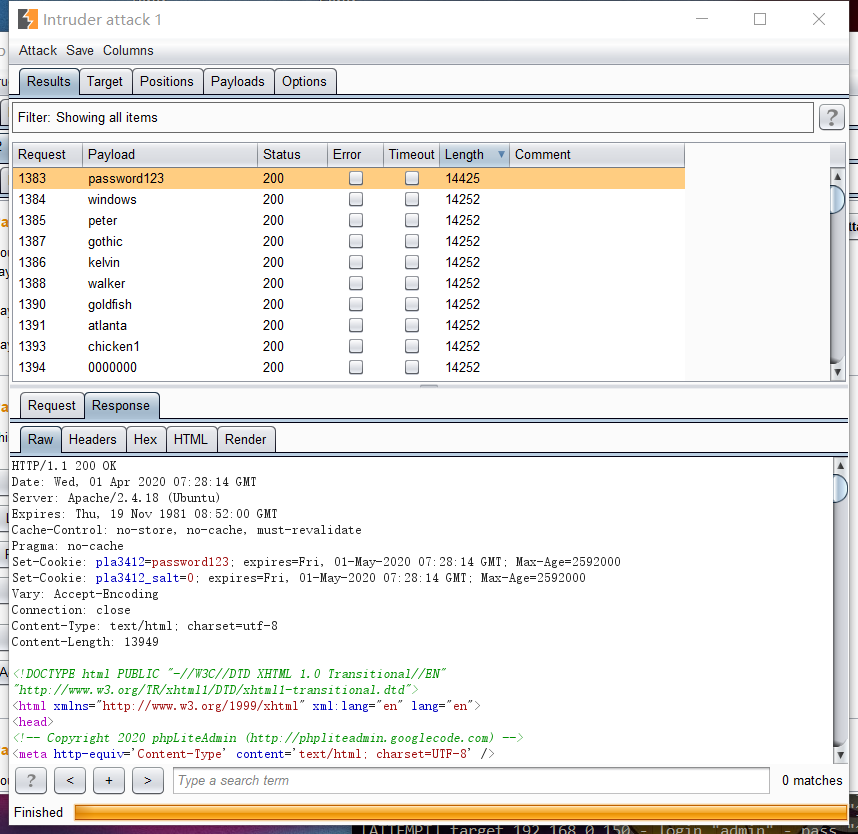858x834 pixels.
Task: Click the 0 matches label
Action: click(812, 780)
